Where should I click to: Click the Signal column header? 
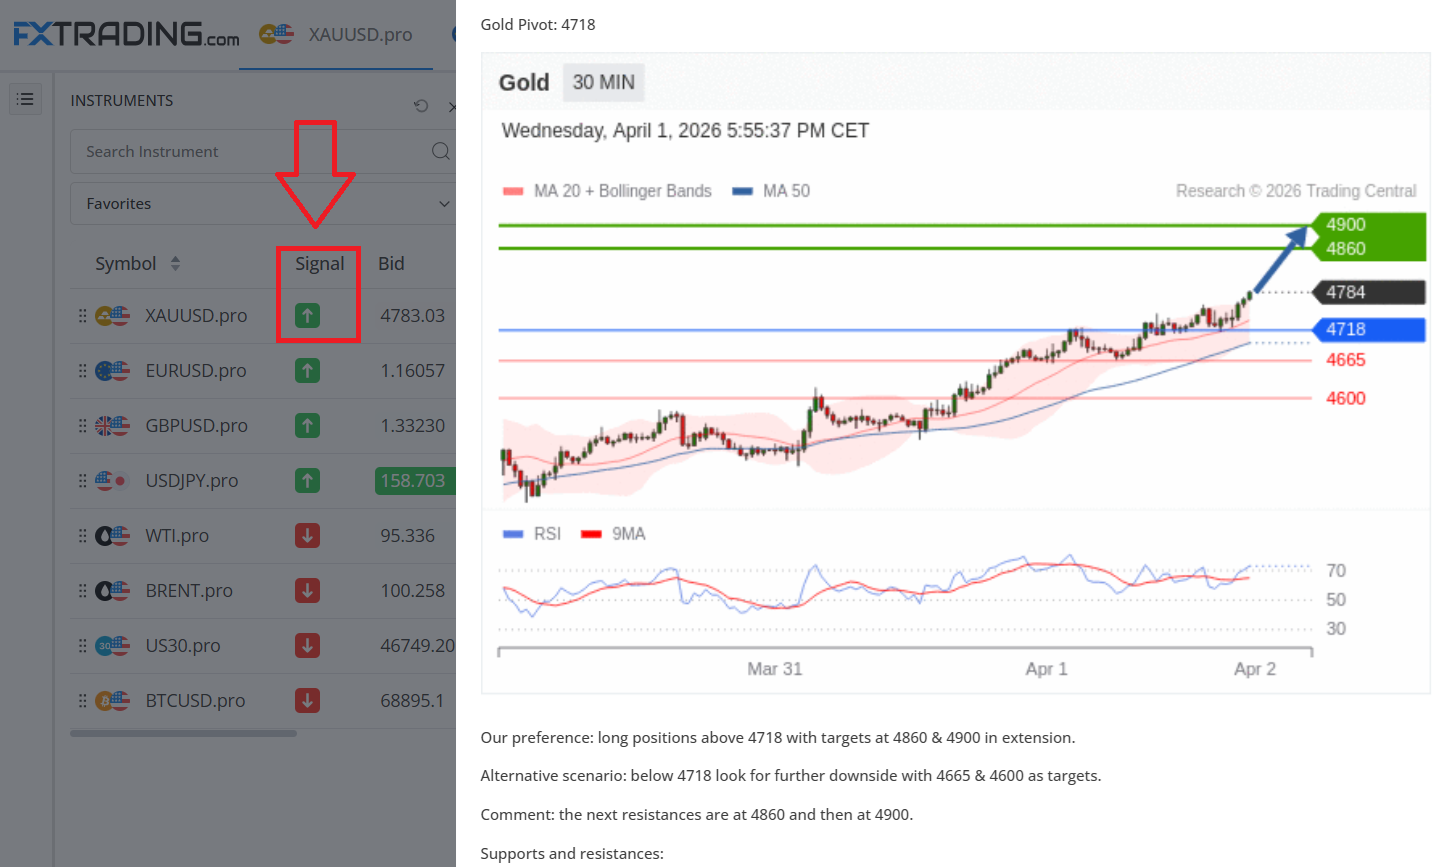[x=319, y=264]
